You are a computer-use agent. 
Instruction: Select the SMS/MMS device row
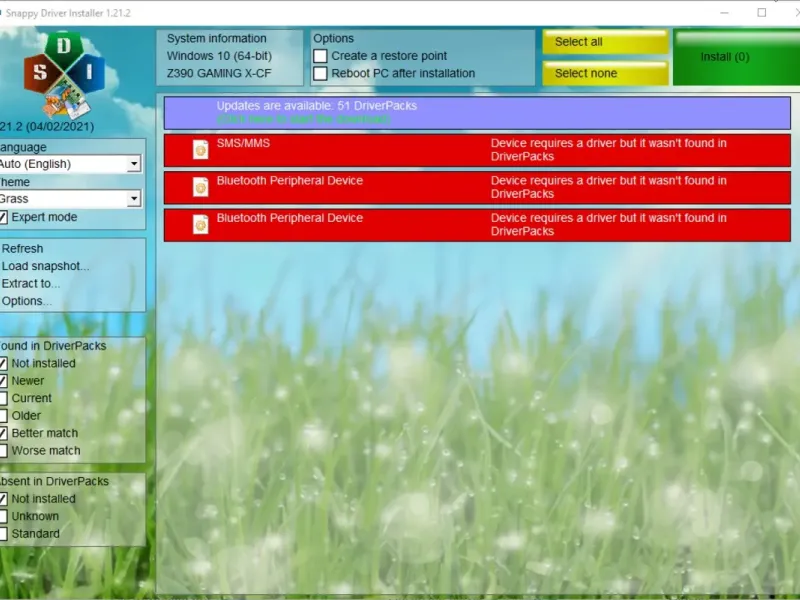[x=477, y=150]
